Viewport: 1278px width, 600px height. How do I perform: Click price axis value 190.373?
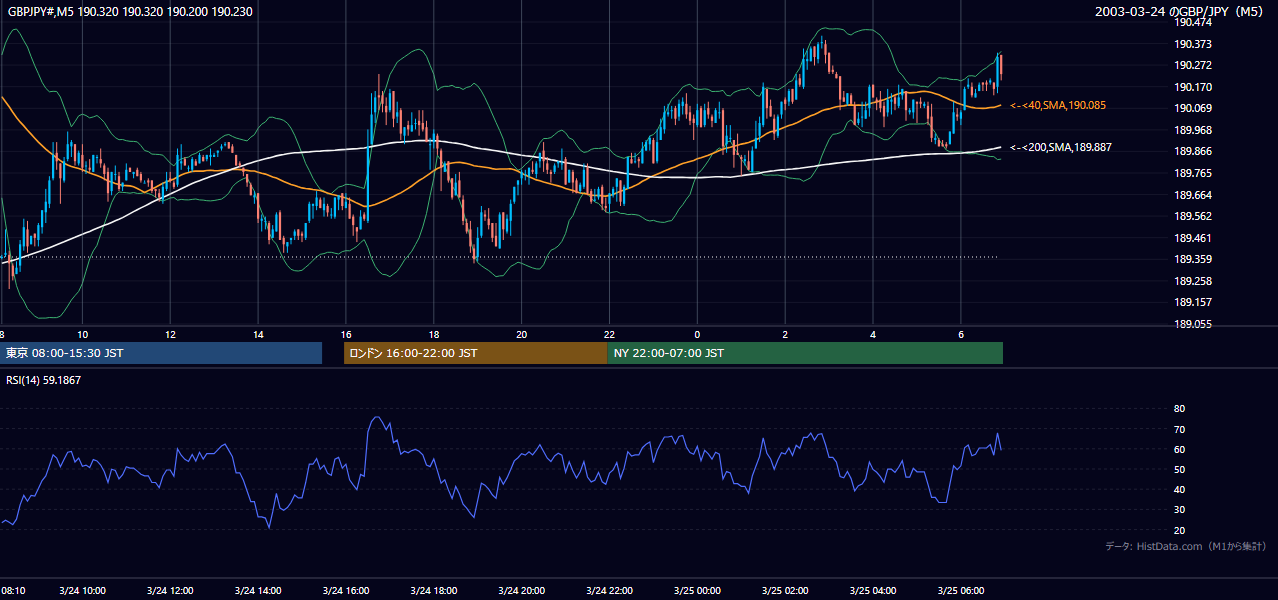click(x=1192, y=44)
